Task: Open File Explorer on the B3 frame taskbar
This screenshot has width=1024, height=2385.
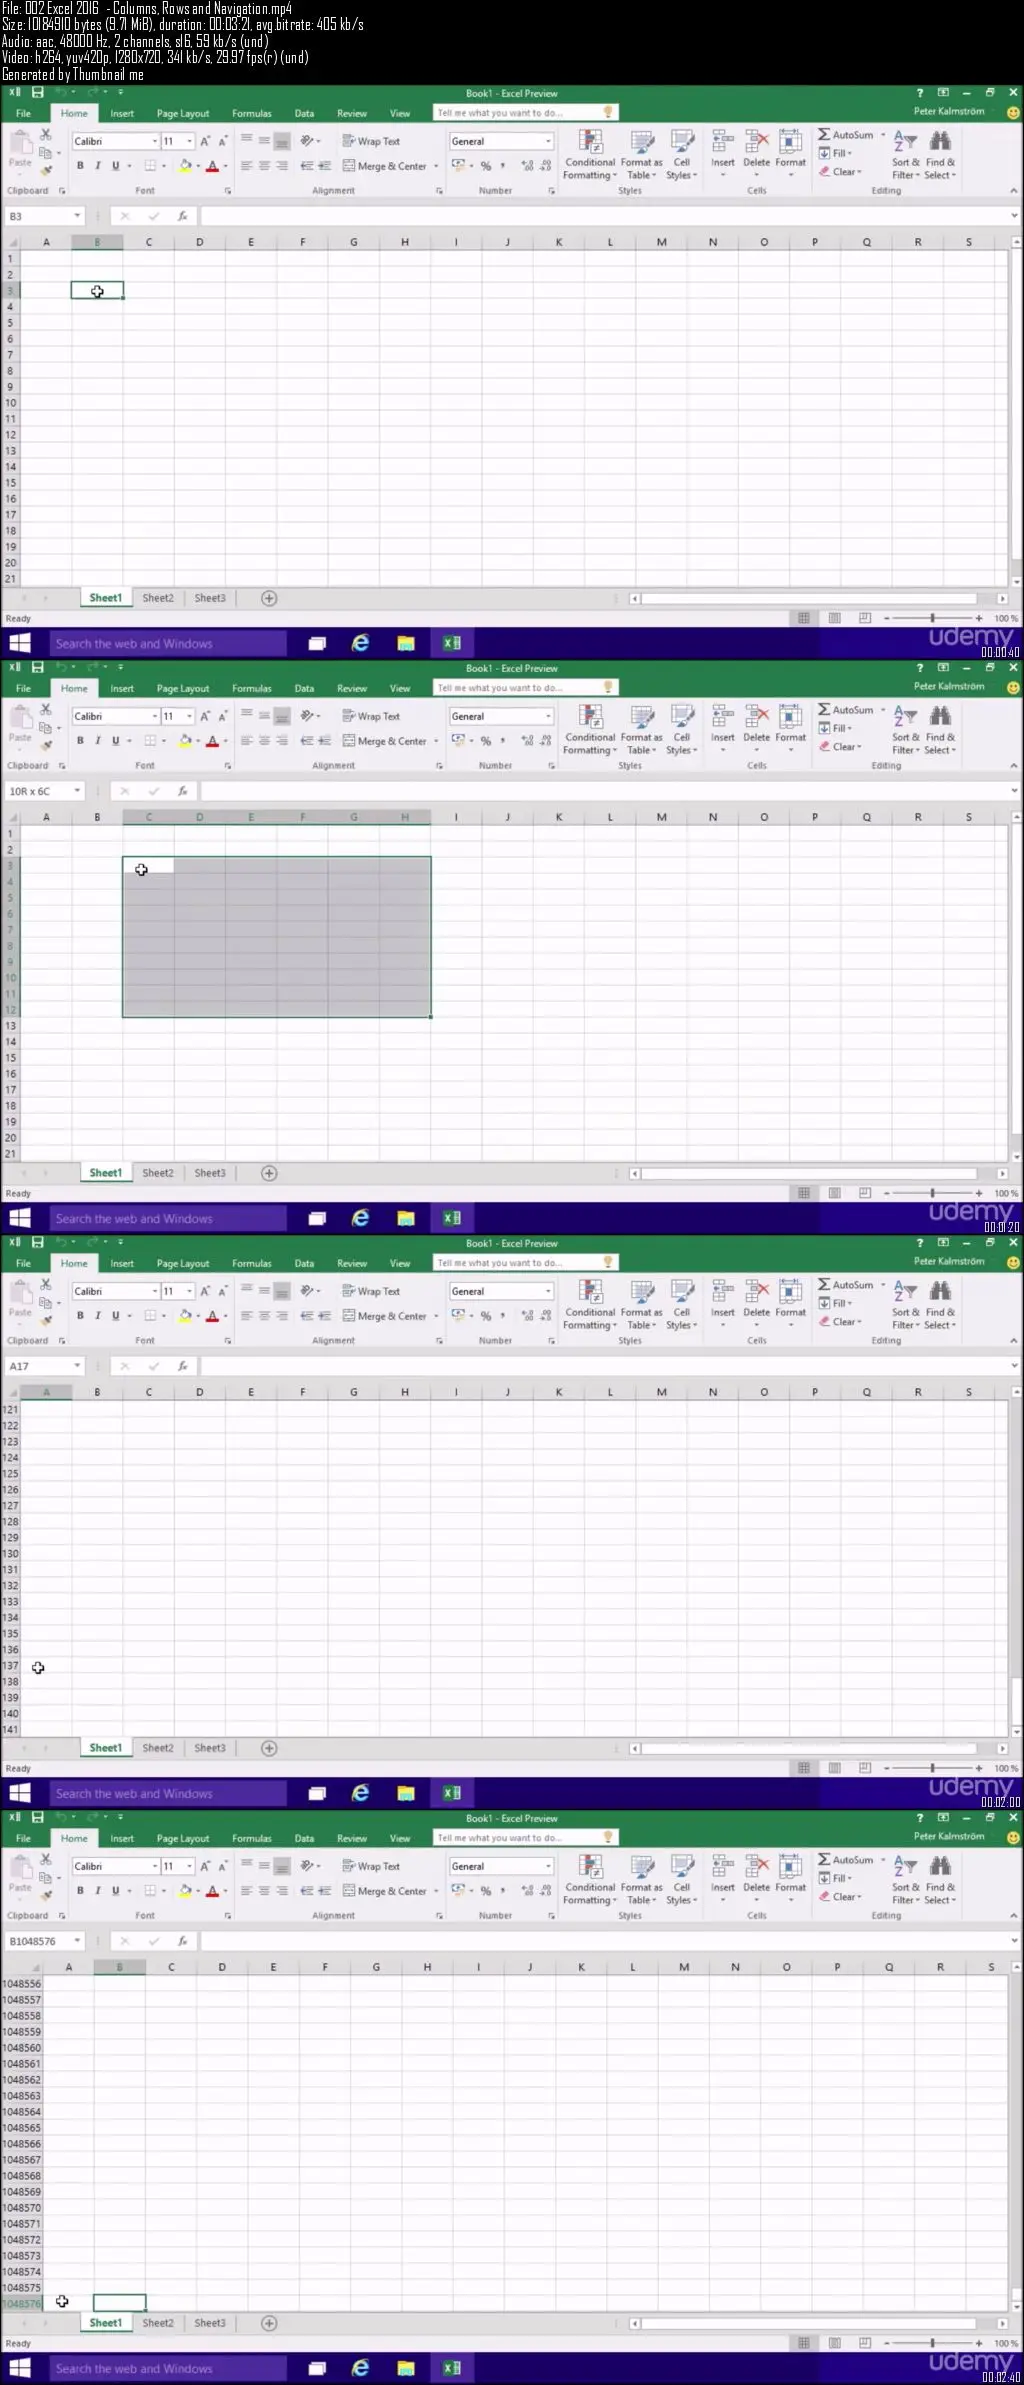Action: [406, 643]
